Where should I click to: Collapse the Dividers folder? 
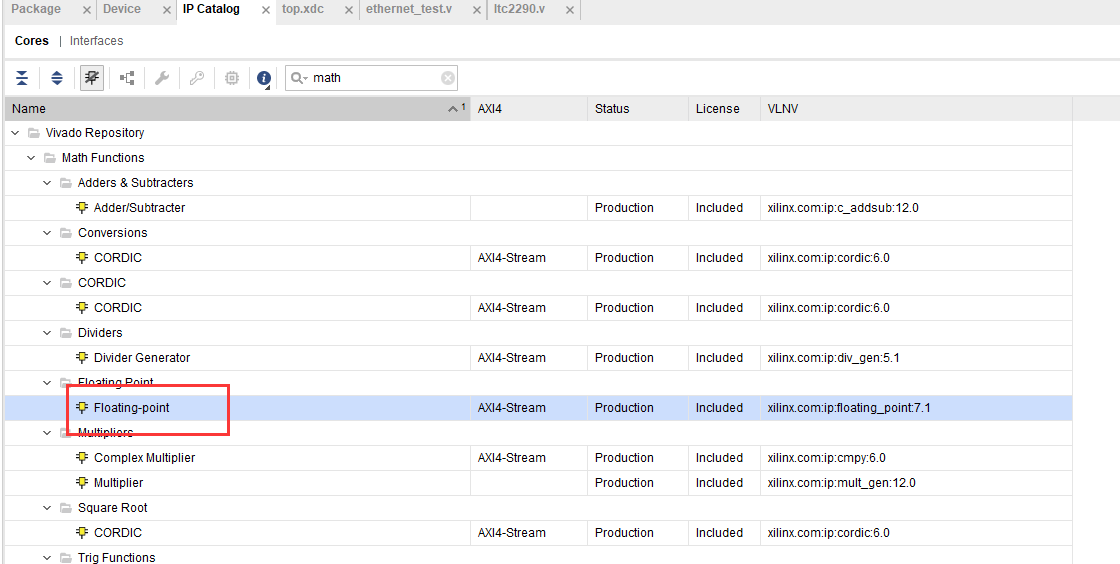pos(47,333)
